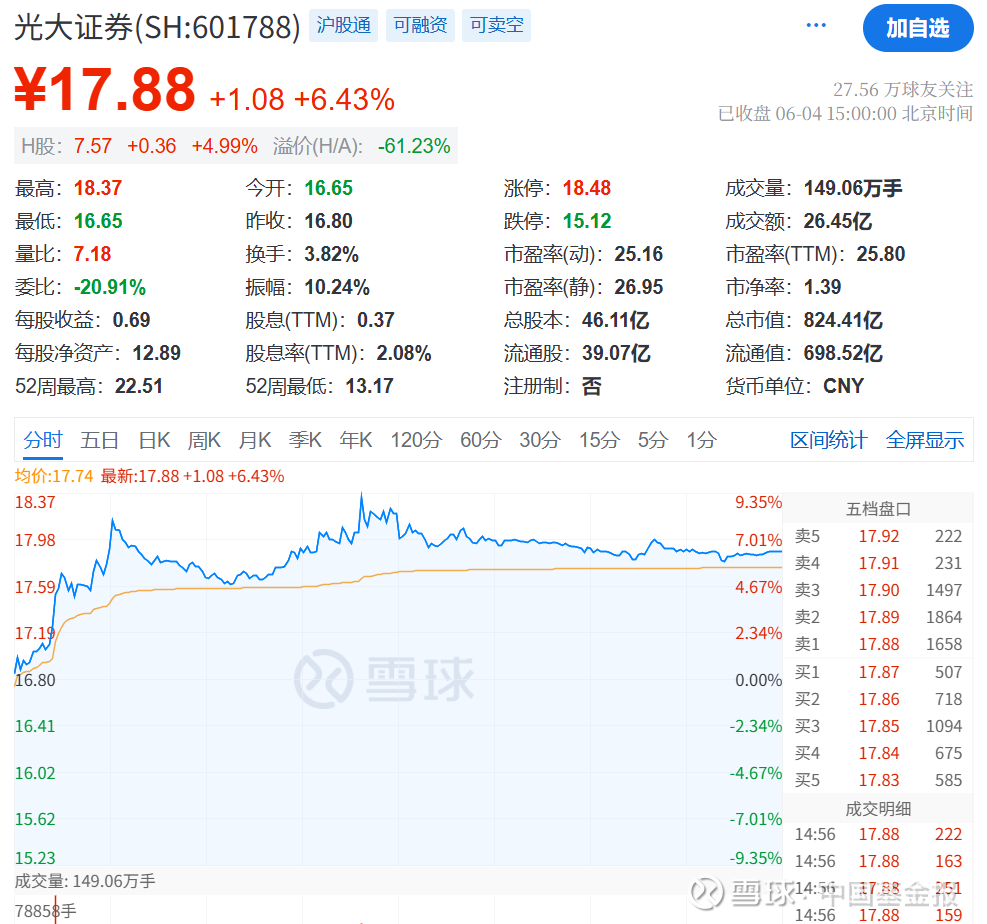The width and height of the screenshot is (987, 924).
Task: Click the 跌停 value 15.12
Action: point(587,221)
